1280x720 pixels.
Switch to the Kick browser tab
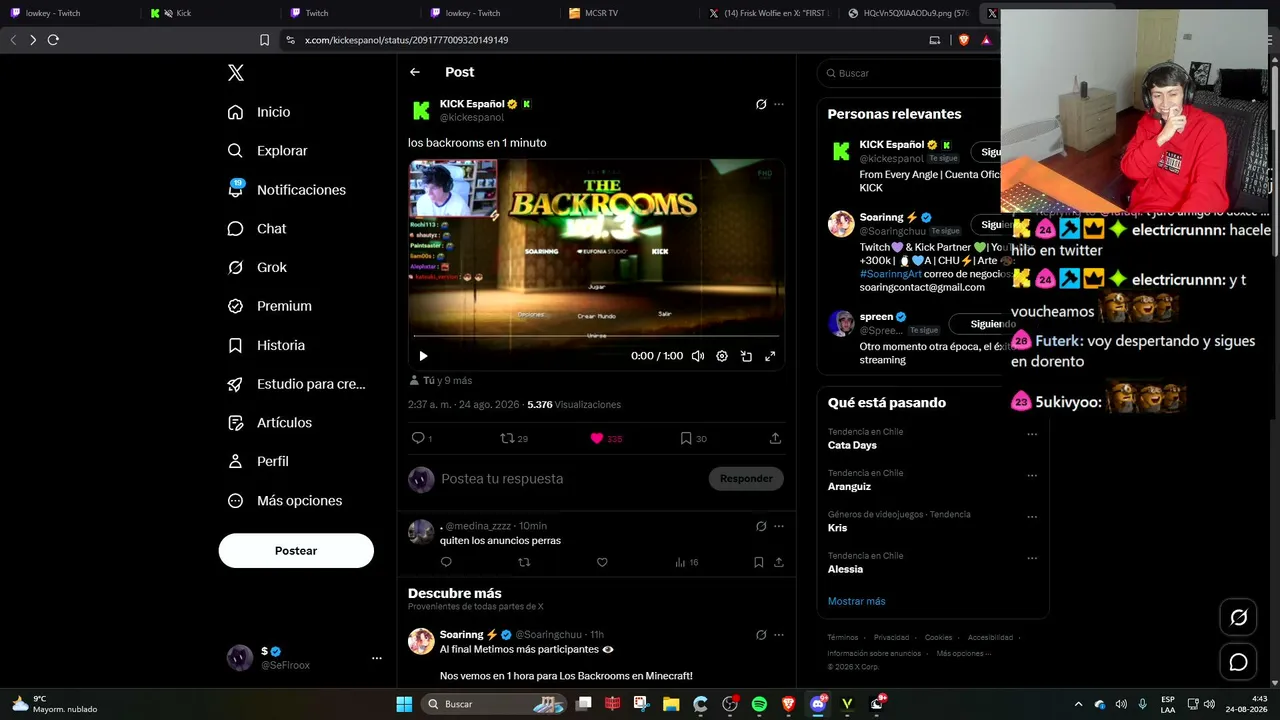coord(209,13)
